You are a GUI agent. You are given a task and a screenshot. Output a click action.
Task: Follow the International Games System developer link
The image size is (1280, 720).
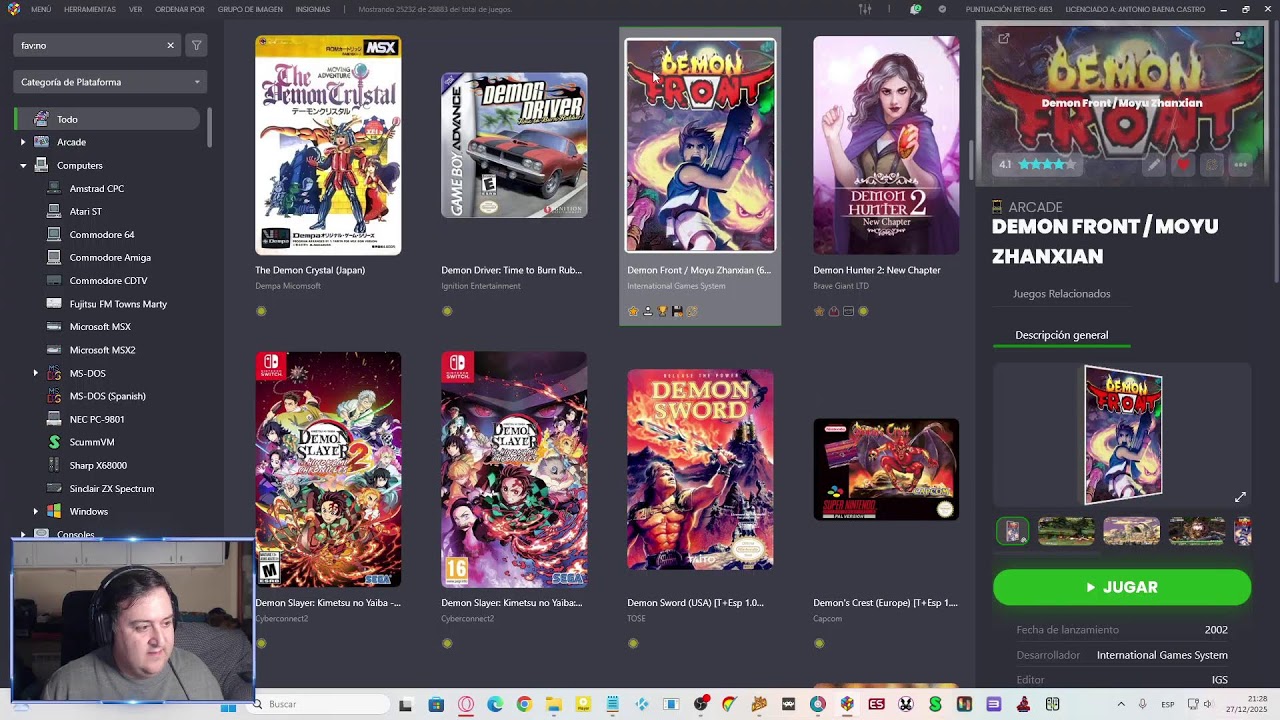point(1162,655)
